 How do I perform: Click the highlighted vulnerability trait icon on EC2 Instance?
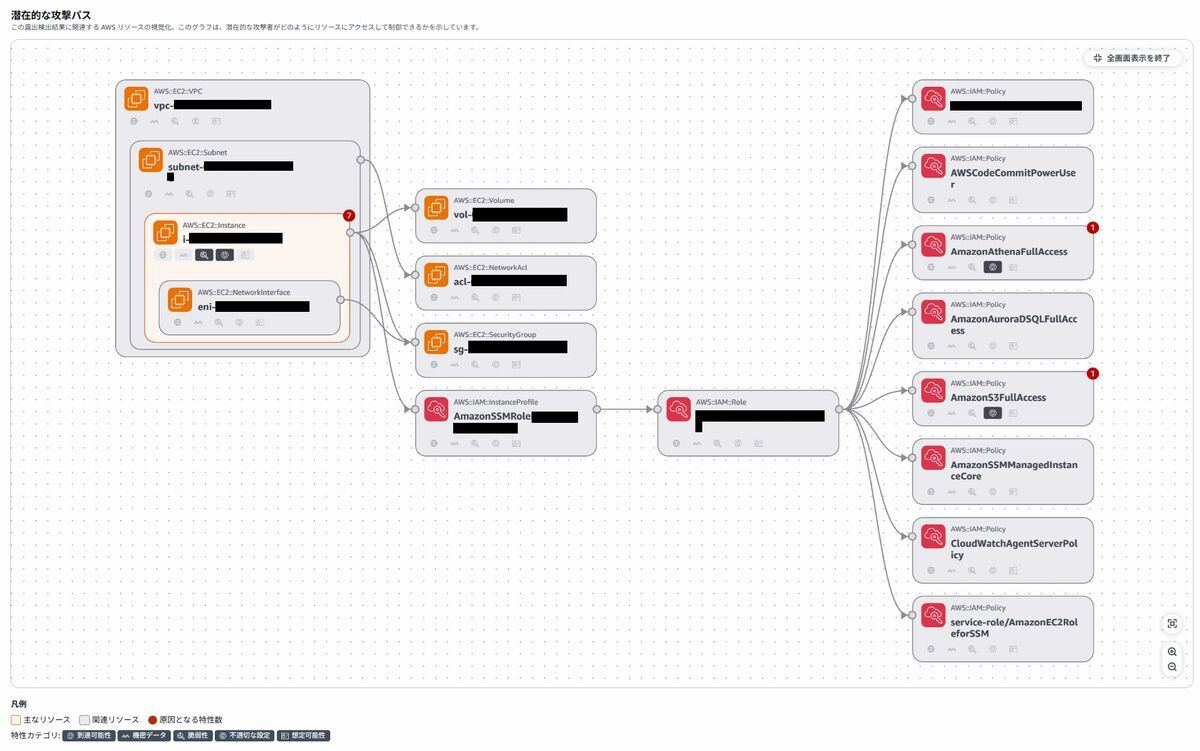point(204,255)
